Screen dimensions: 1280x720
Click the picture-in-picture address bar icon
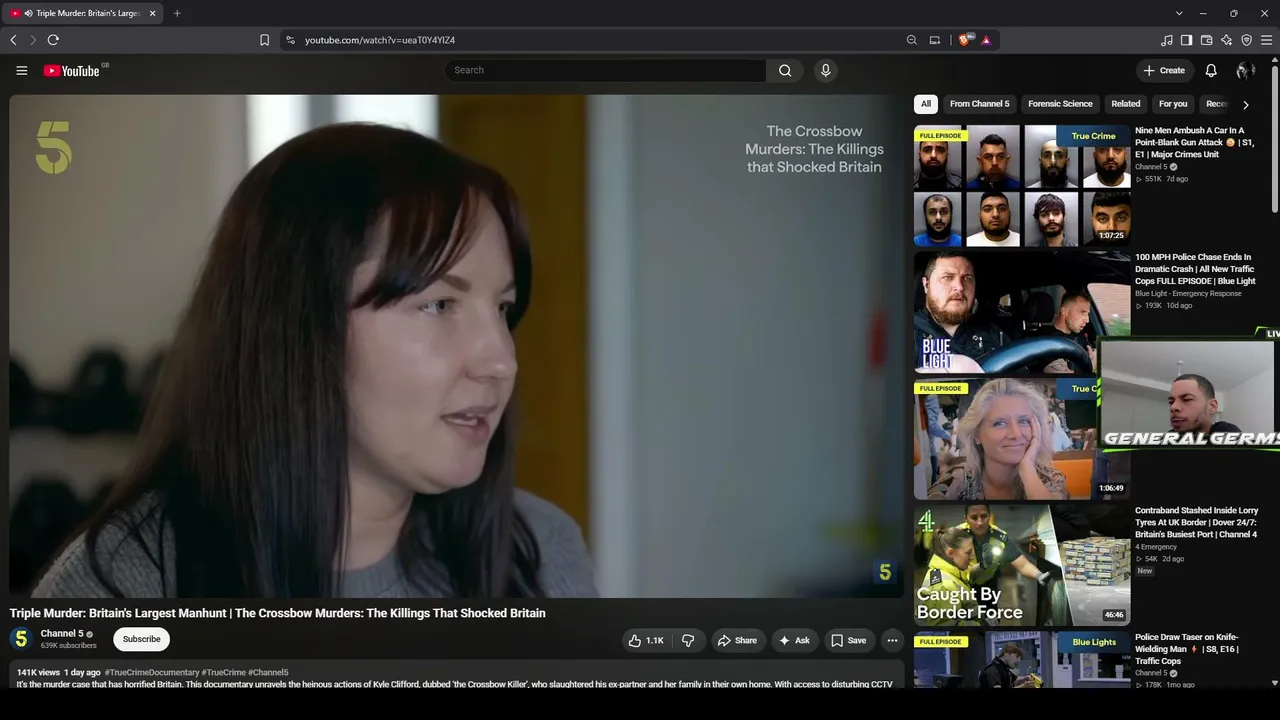point(935,40)
